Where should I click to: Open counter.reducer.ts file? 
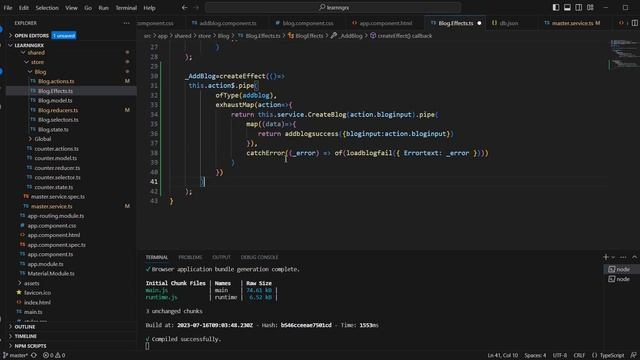tap(57, 168)
